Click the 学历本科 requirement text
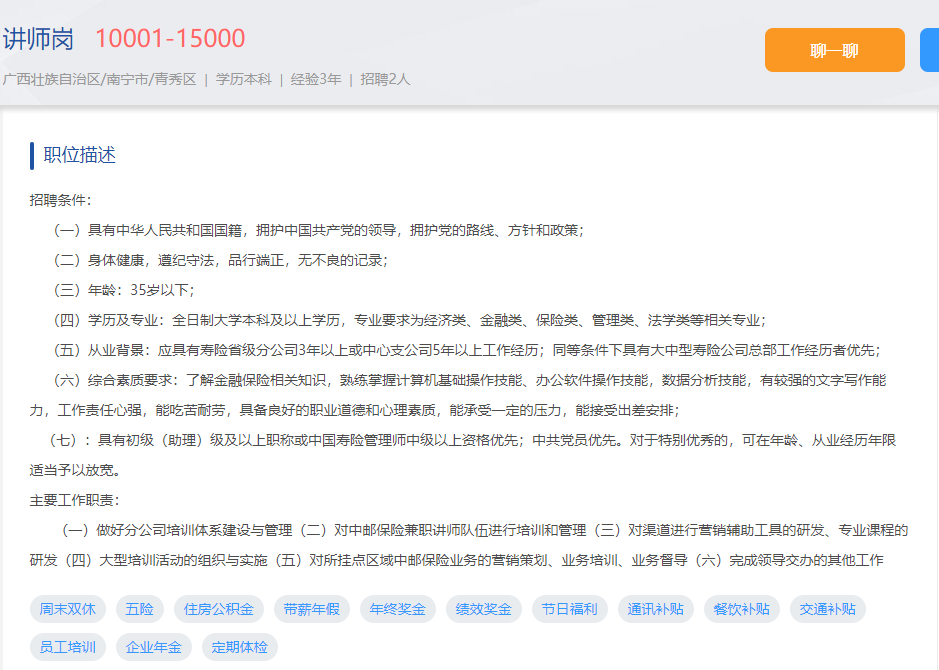 (x=244, y=80)
